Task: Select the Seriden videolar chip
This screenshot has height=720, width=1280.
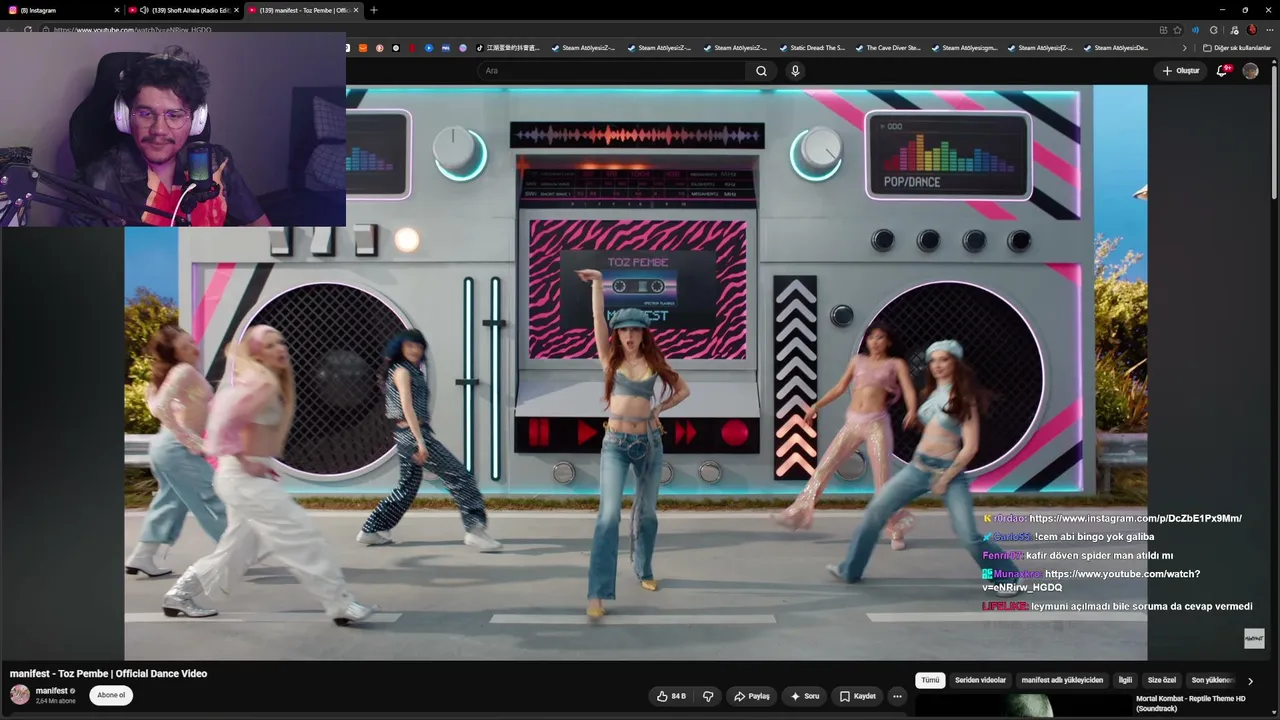Action: pos(980,680)
